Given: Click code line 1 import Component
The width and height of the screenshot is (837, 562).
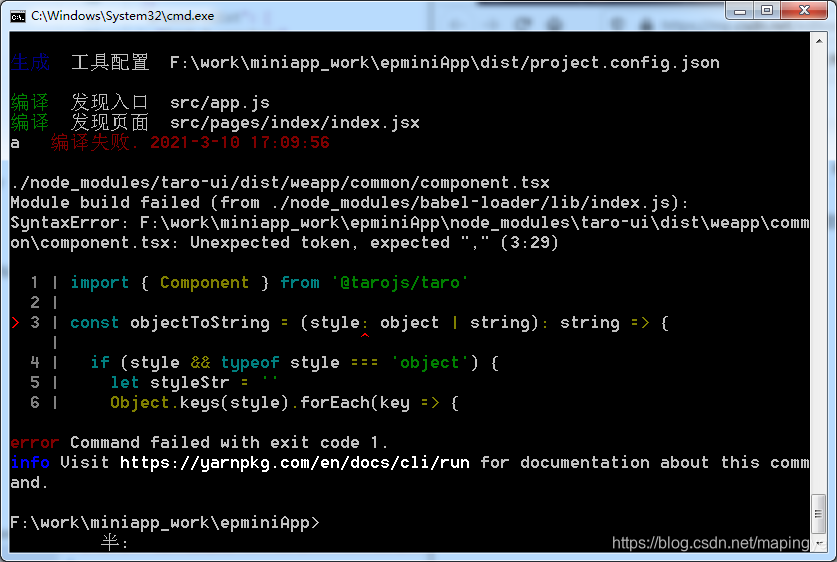Looking at the screenshot, I should (269, 283).
